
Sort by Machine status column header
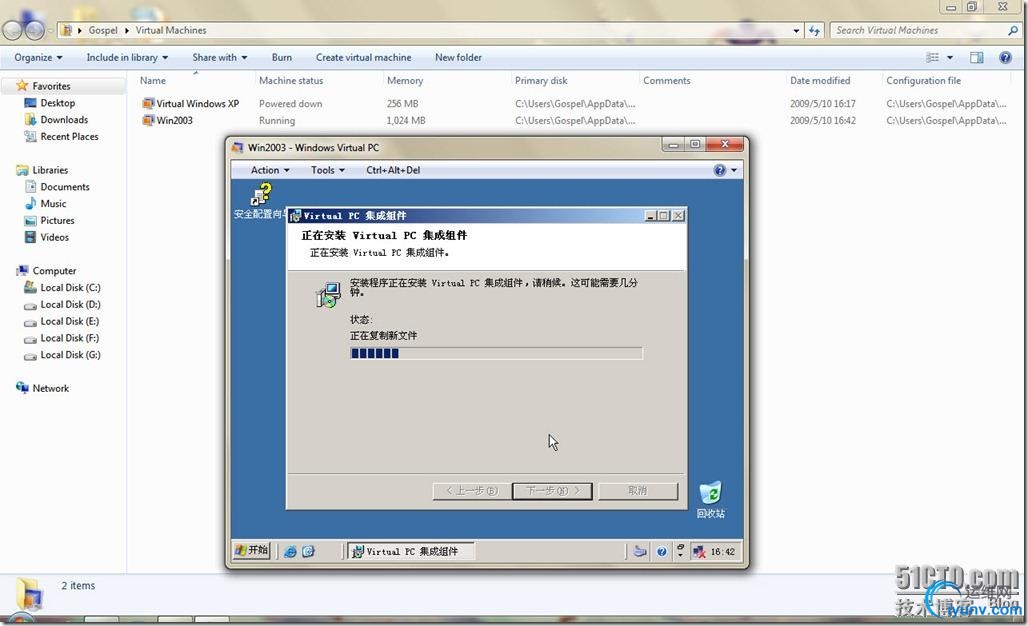pos(291,81)
